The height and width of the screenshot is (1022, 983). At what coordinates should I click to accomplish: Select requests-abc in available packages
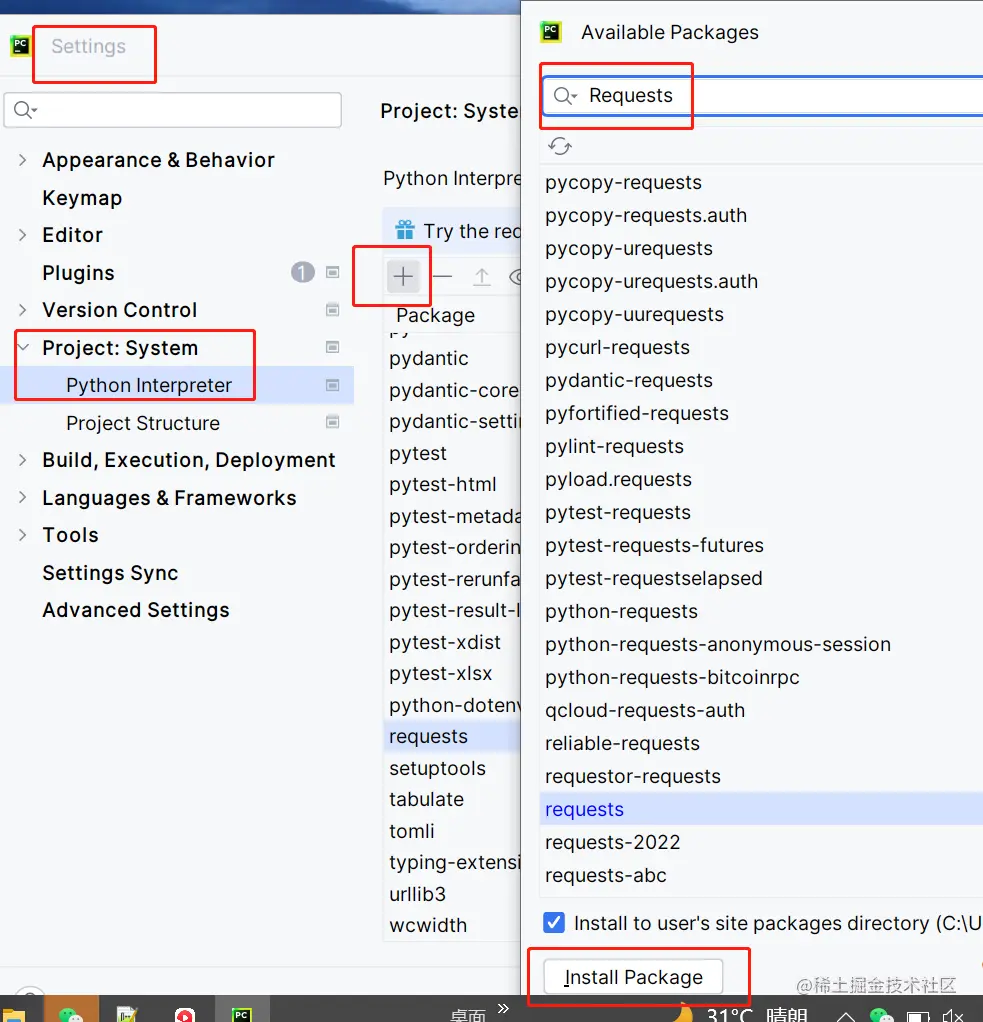click(606, 875)
